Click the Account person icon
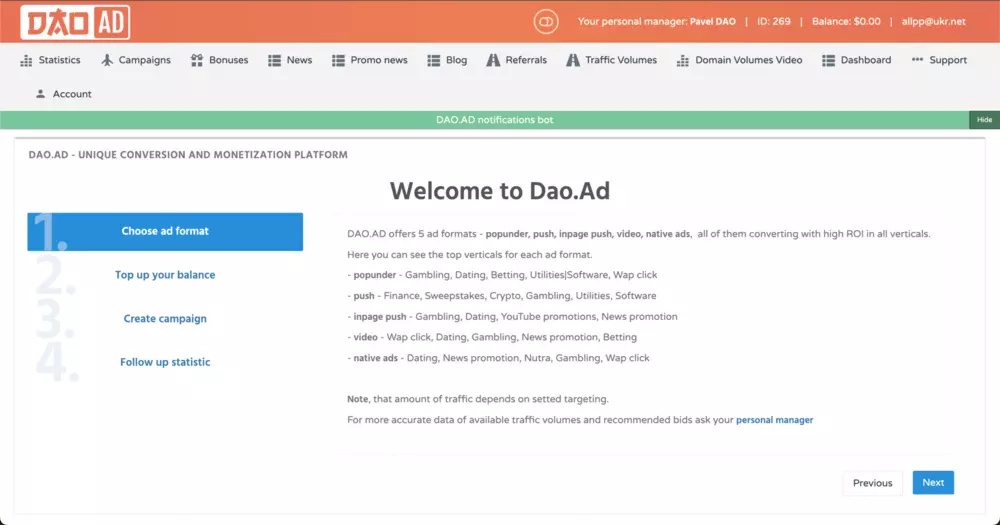Viewport: 1000px width, 525px height. [x=40, y=94]
